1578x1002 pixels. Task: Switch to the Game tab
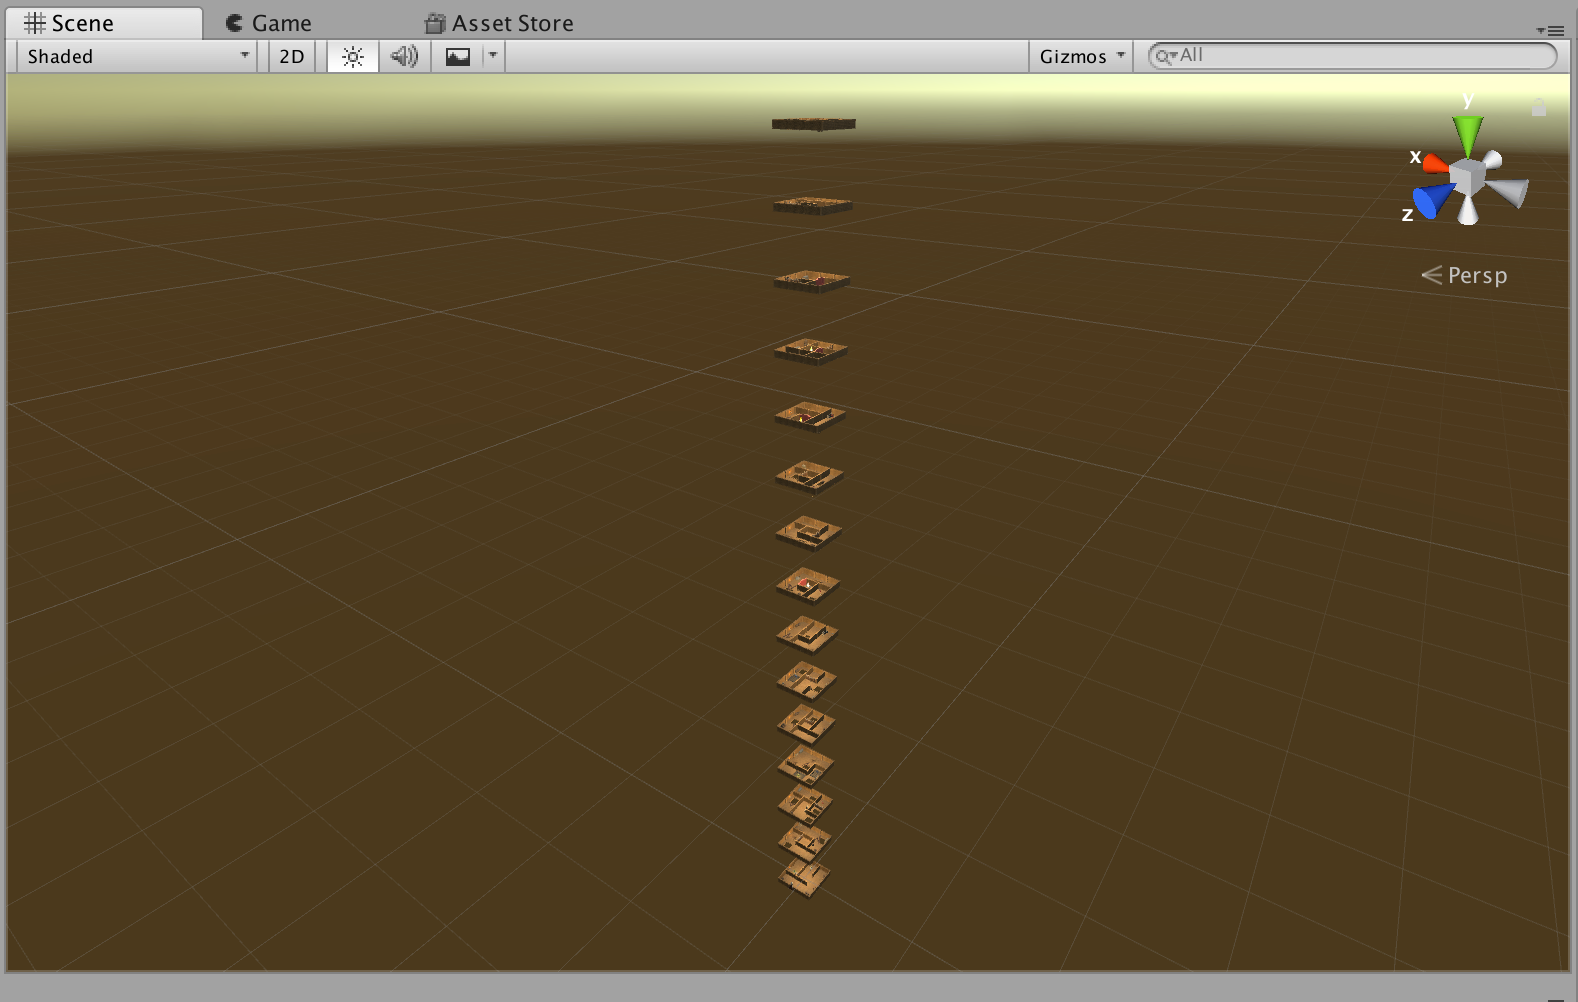point(269,23)
